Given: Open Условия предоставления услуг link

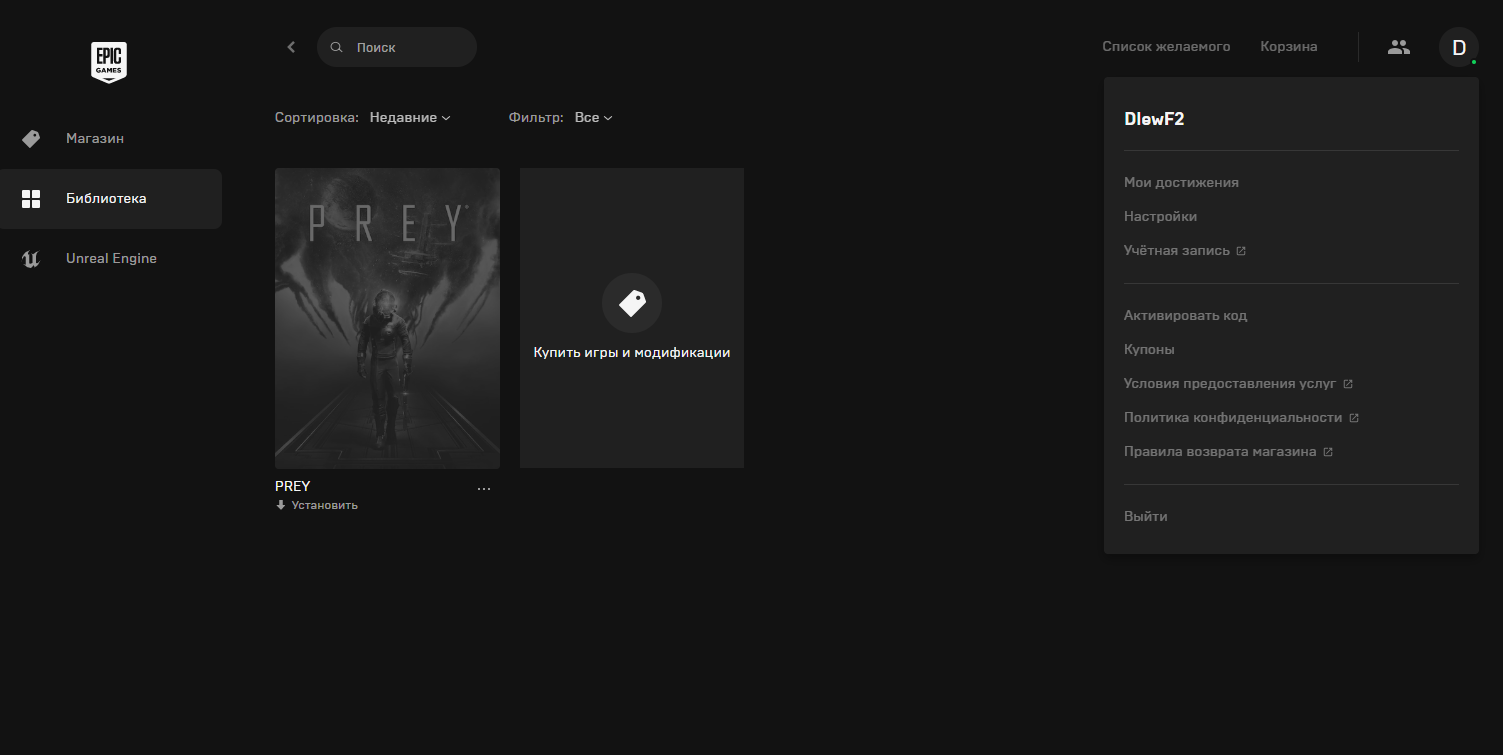Looking at the screenshot, I should pos(1230,384).
